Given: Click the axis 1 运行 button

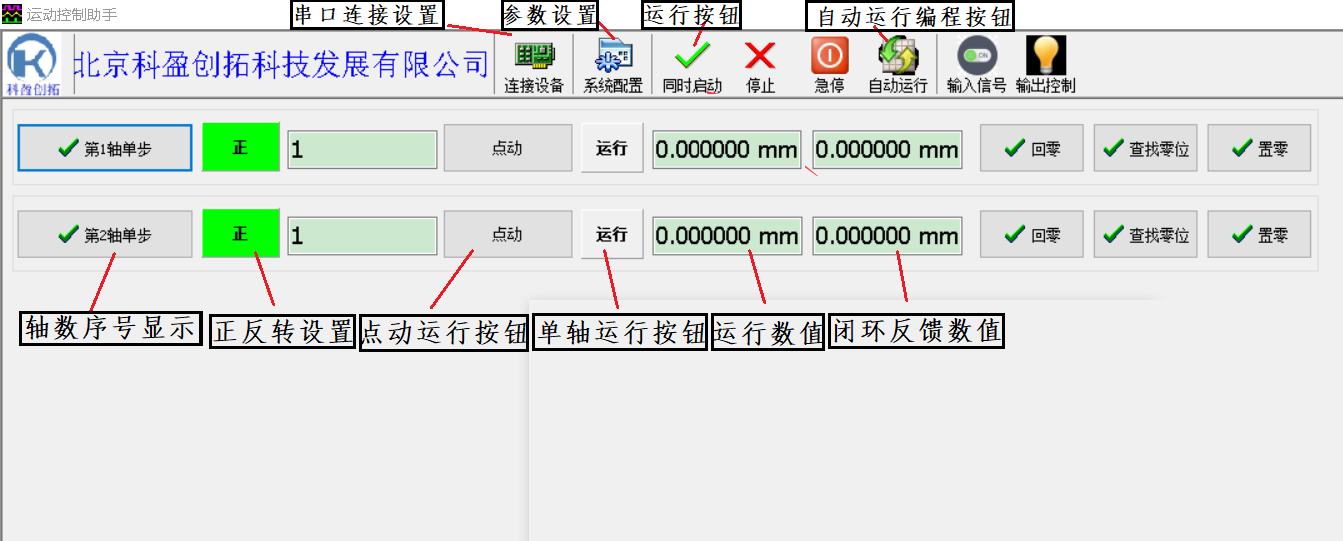Looking at the screenshot, I should click(612, 149).
